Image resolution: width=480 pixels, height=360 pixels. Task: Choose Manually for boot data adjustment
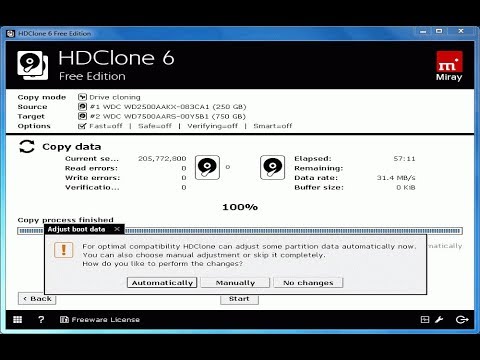(235, 283)
